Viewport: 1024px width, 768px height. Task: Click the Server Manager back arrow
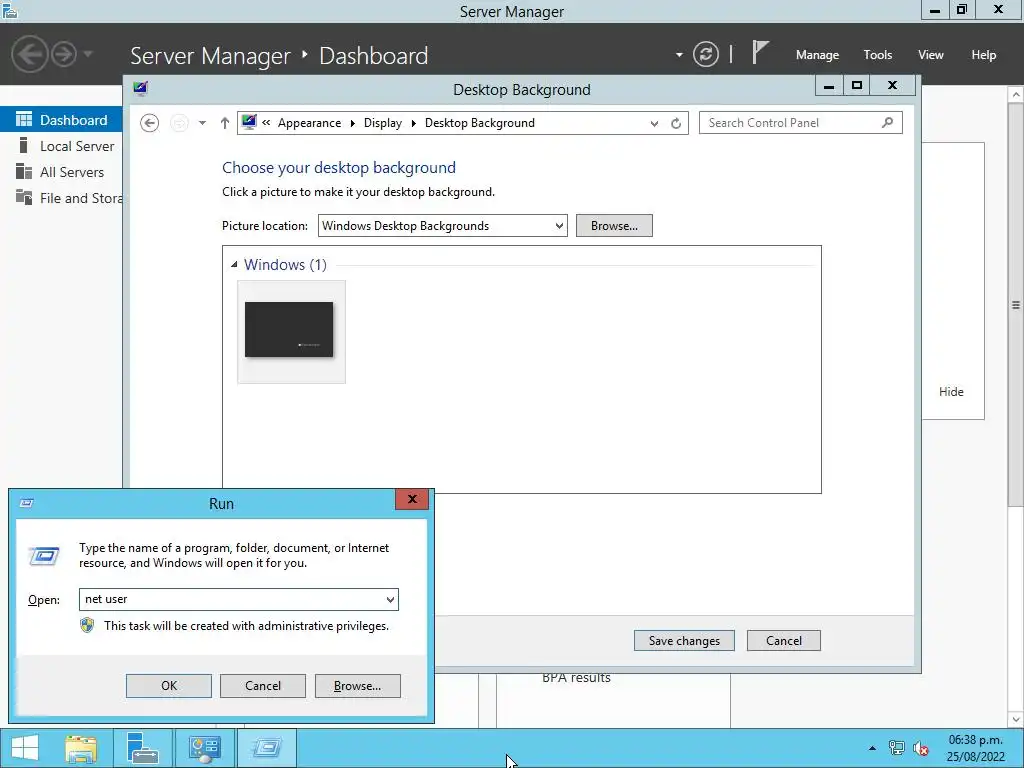(x=29, y=54)
